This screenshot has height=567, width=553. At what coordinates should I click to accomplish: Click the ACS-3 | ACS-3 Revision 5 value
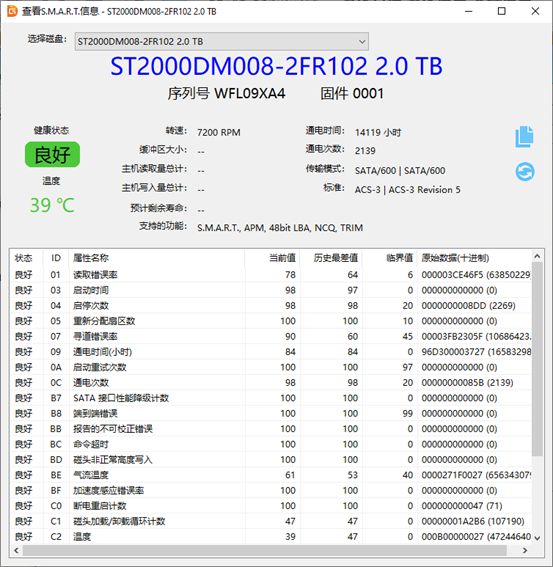pyautogui.click(x=407, y=190)
